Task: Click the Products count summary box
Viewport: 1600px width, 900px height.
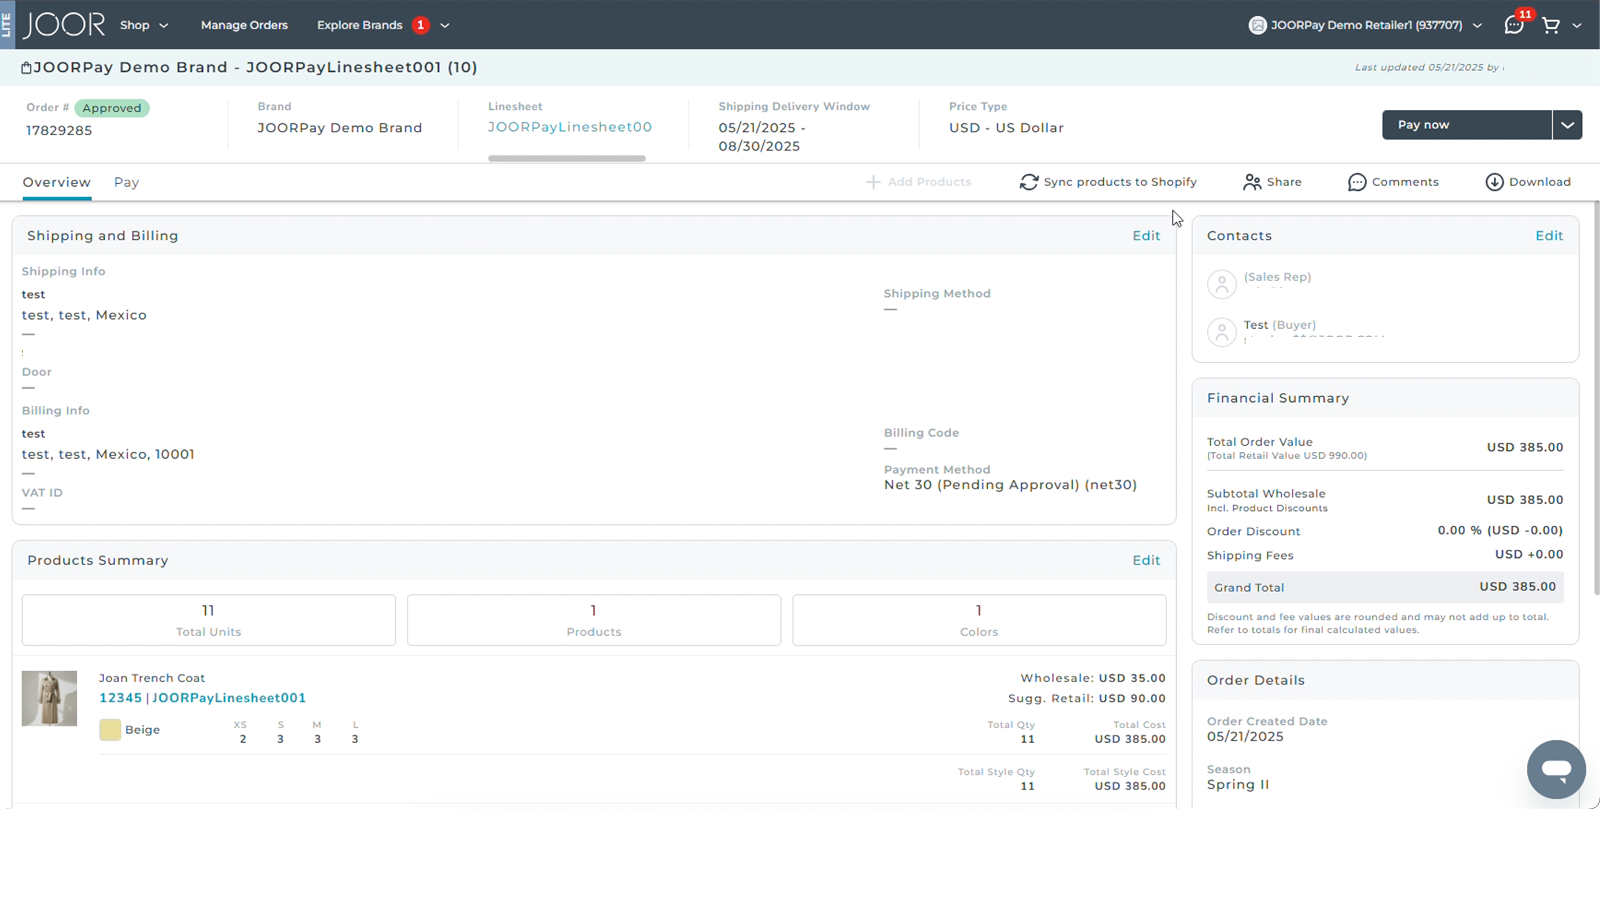Action: (x=594, y=620)
